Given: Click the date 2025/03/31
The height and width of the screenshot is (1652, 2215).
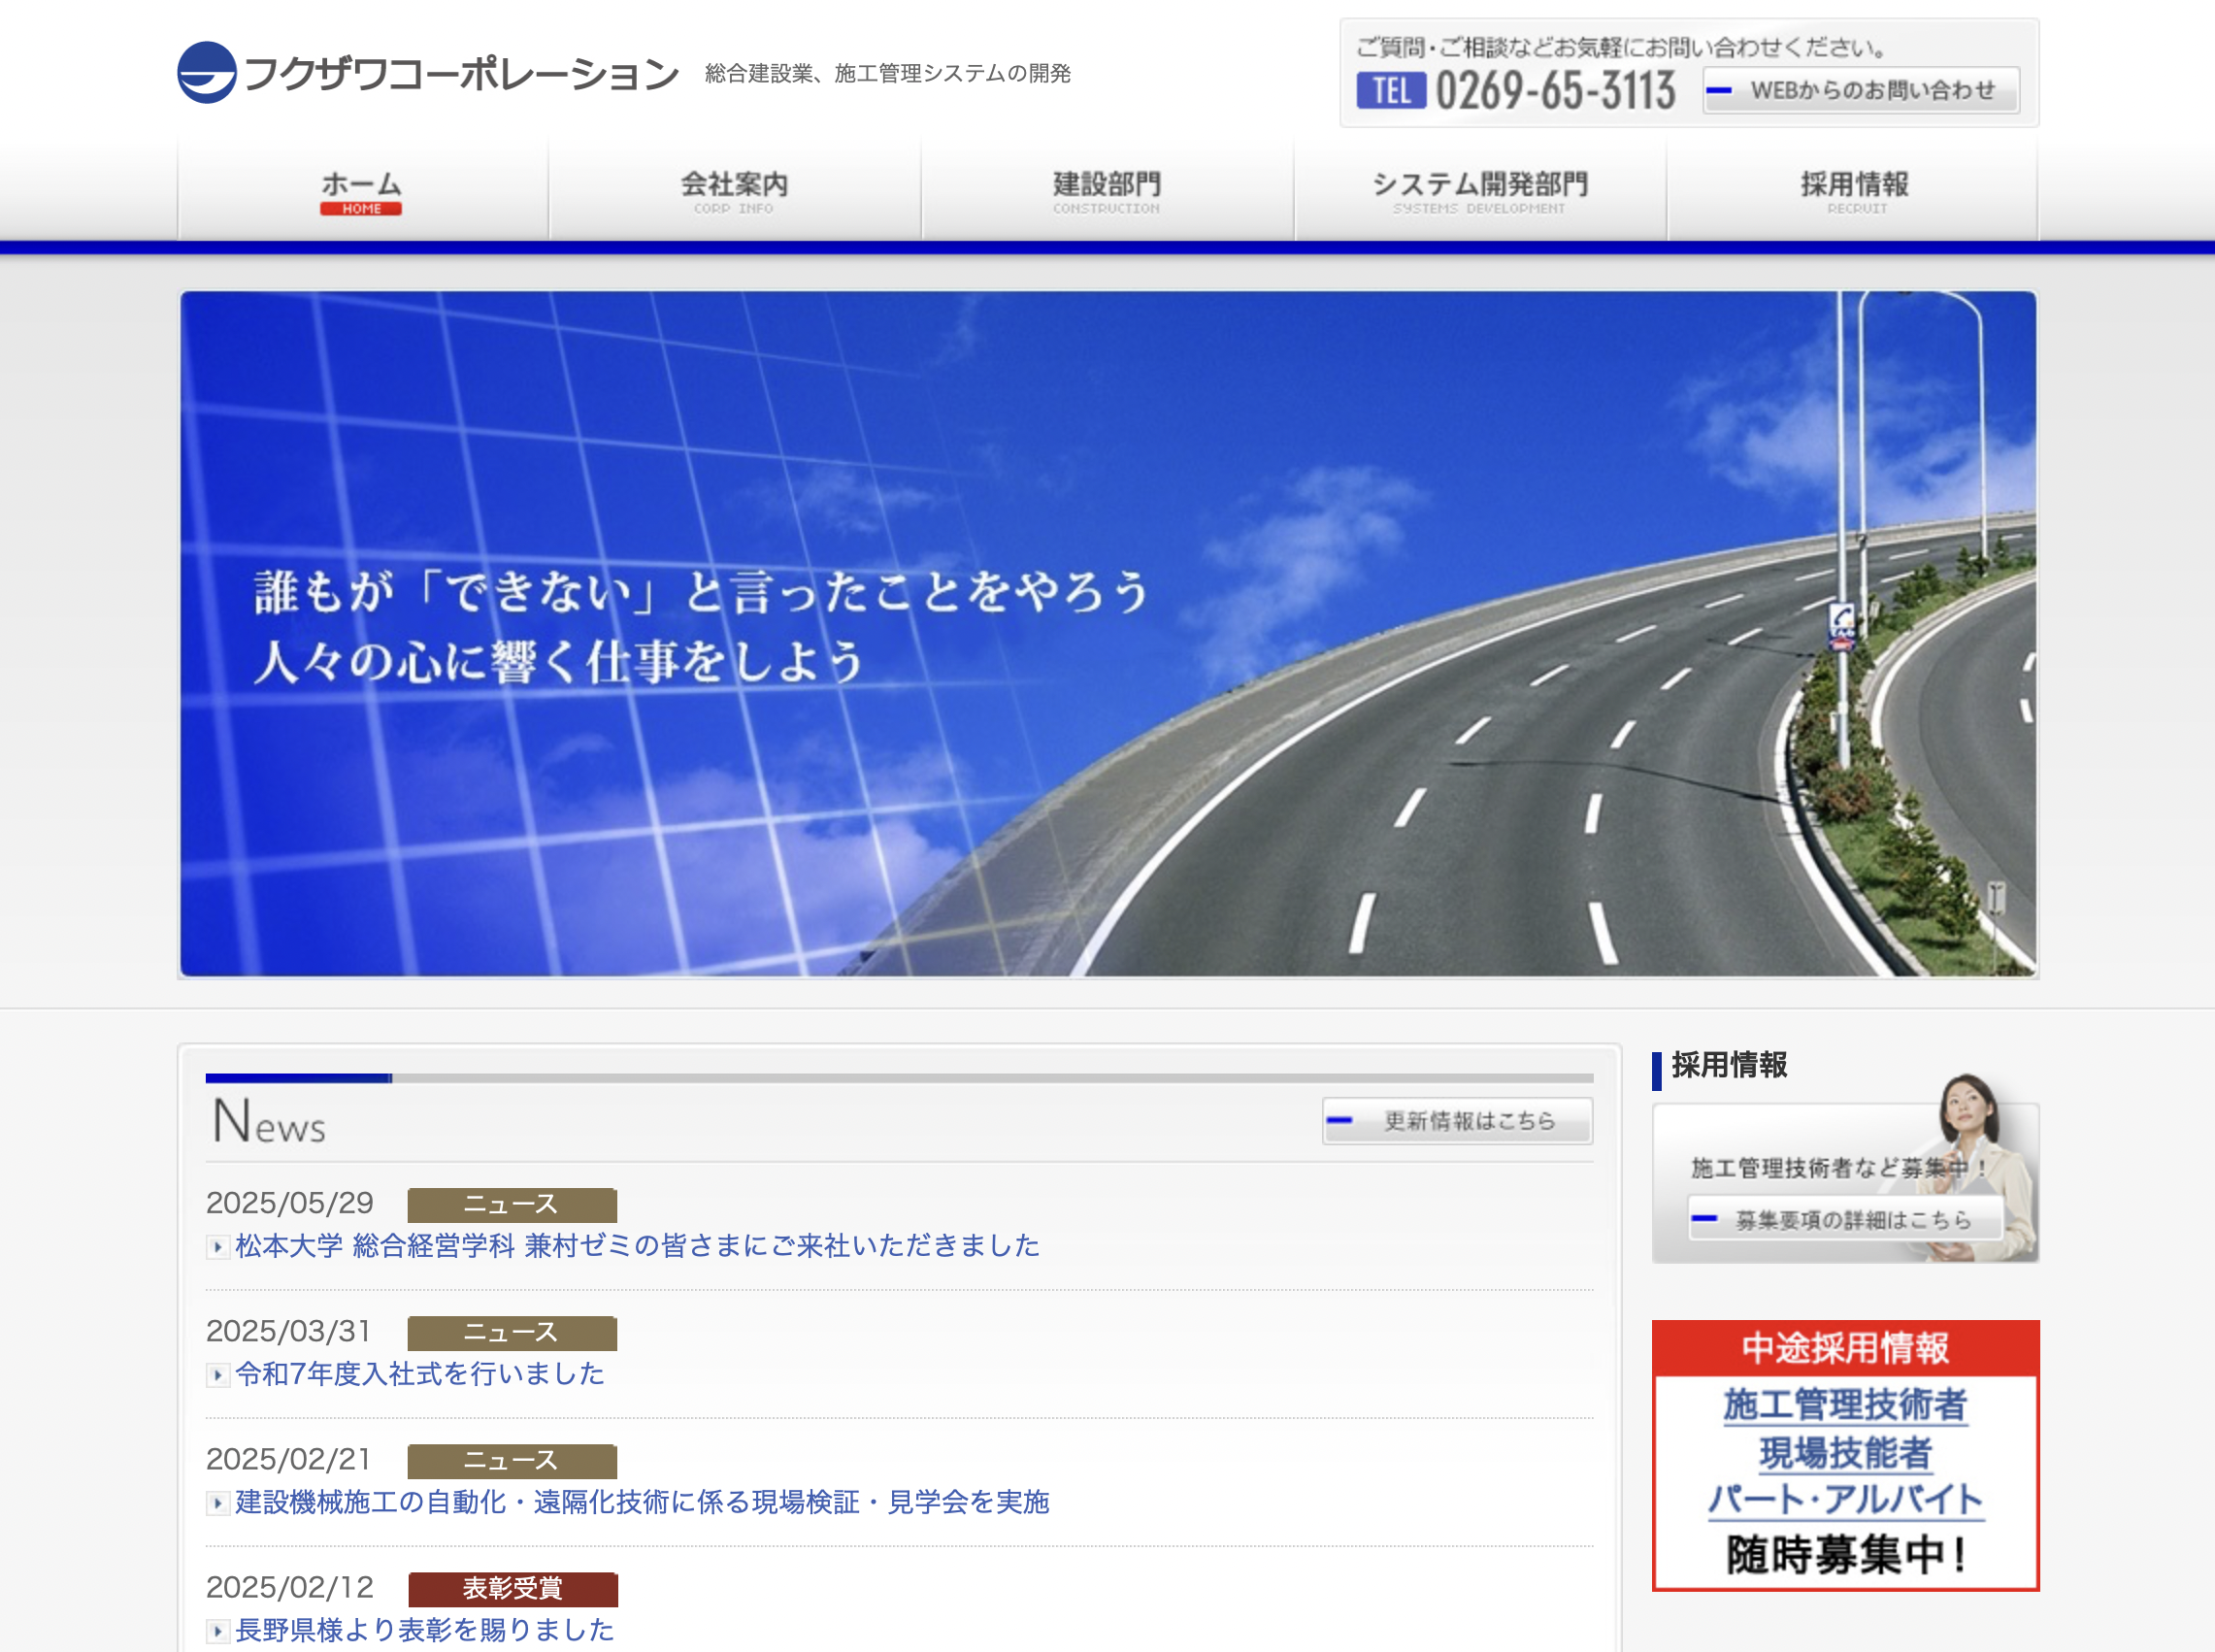Looking at the screenshot, I should coord(289,1331).
